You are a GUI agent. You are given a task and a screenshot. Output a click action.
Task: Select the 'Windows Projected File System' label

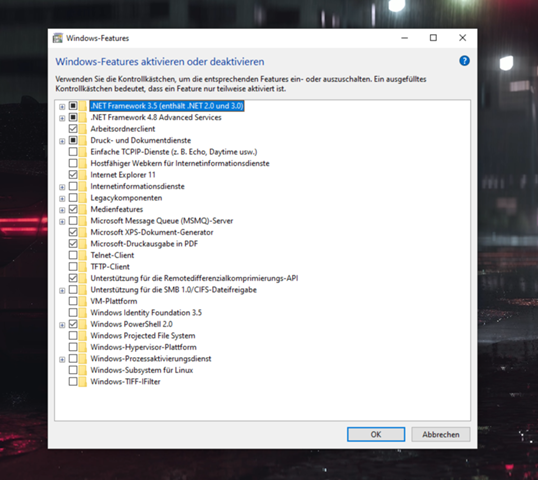pos(143,336)
